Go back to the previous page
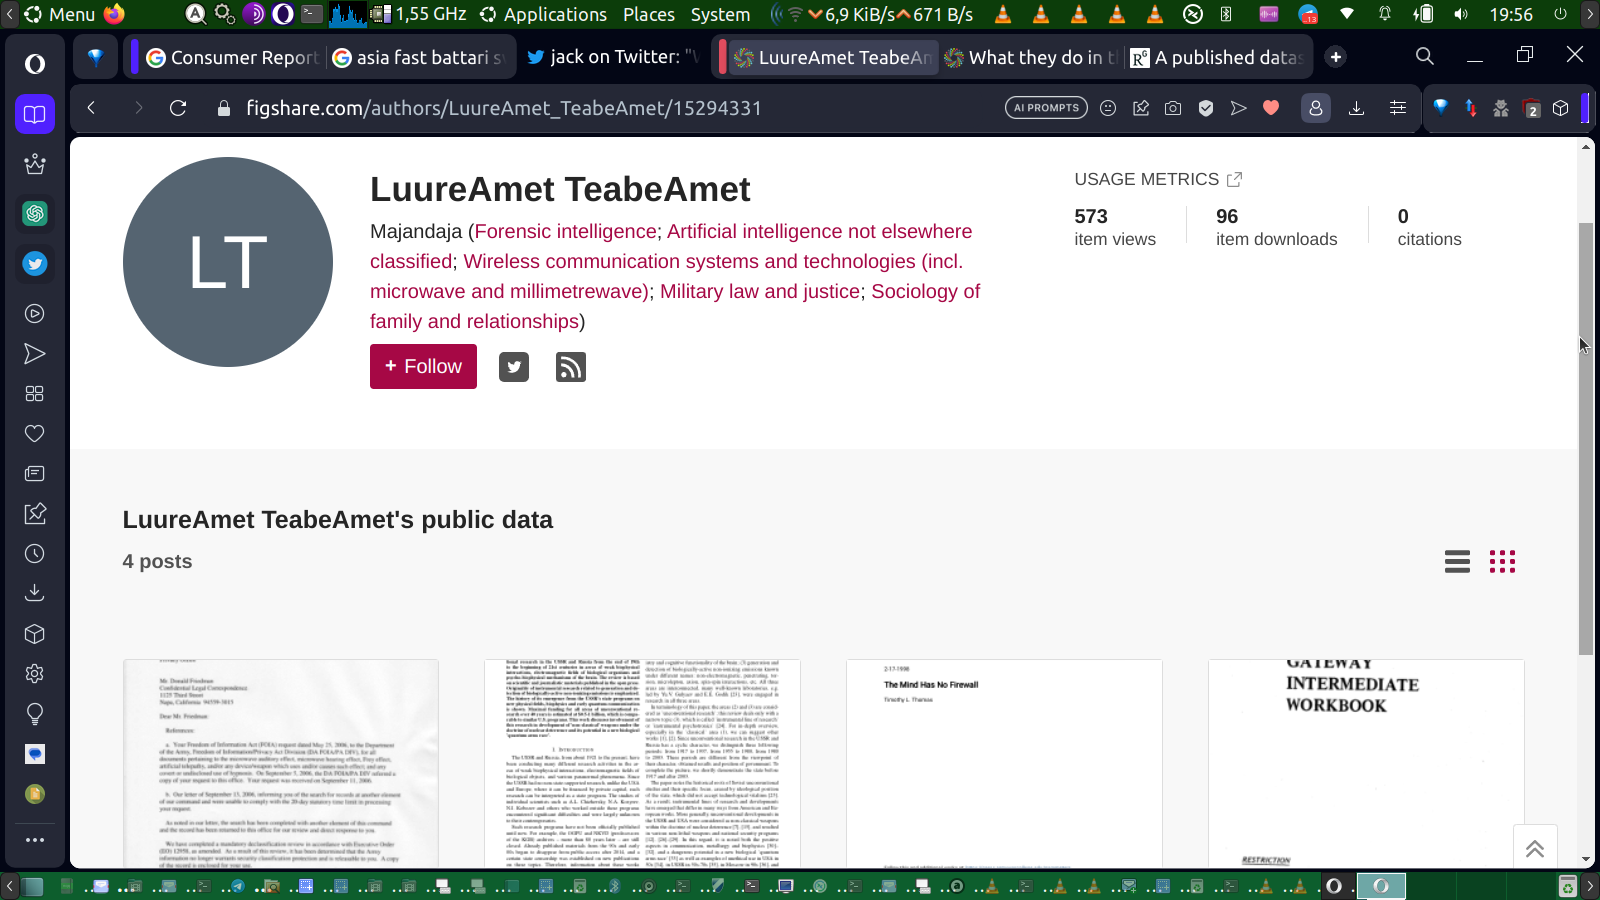This screenshot has height=900, width=1600. coord(91,108)
